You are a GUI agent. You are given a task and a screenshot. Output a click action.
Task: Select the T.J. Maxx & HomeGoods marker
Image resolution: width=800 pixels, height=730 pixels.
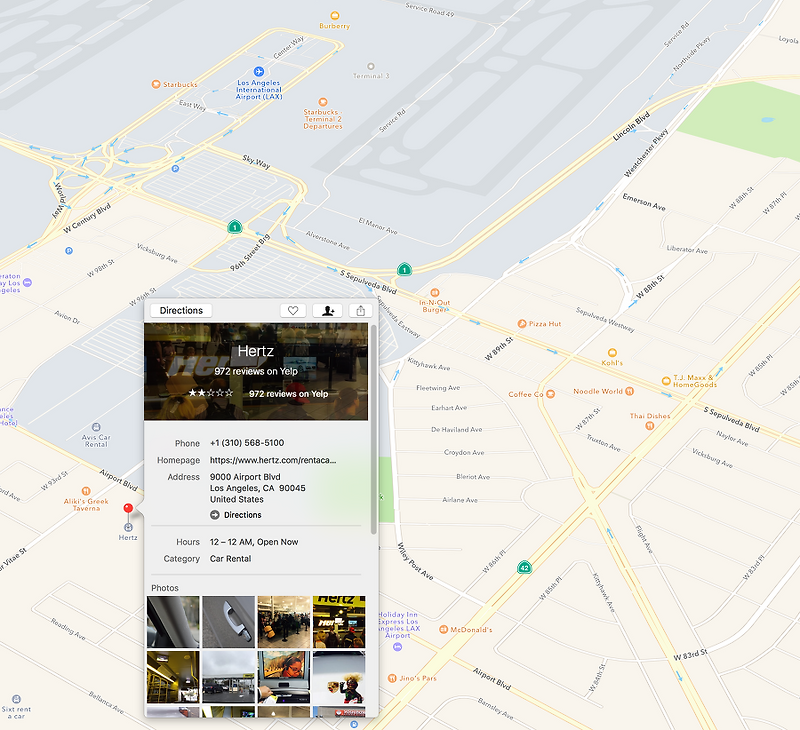pos(666,381)
